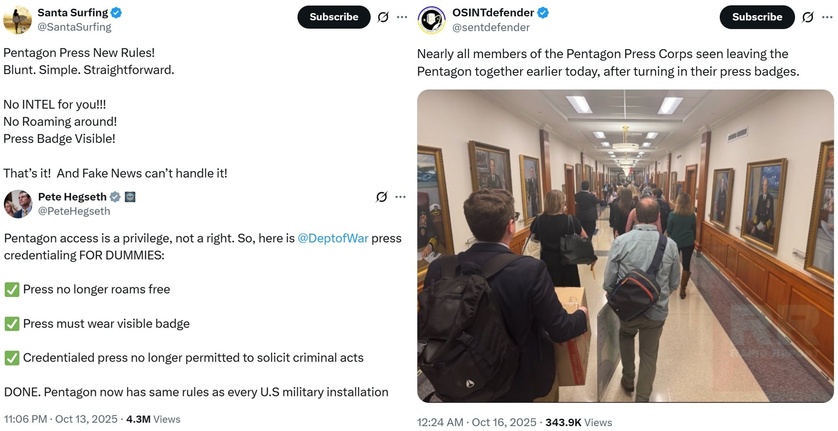Expand more options on Pete Hegseth's quoted post

[x=400, y=197]
